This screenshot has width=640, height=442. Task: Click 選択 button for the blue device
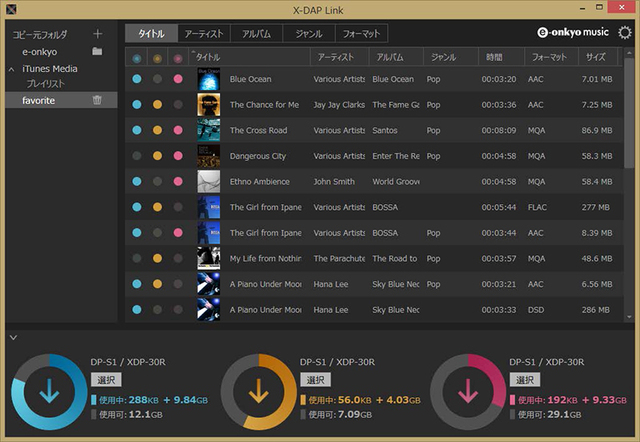[104, 380]
